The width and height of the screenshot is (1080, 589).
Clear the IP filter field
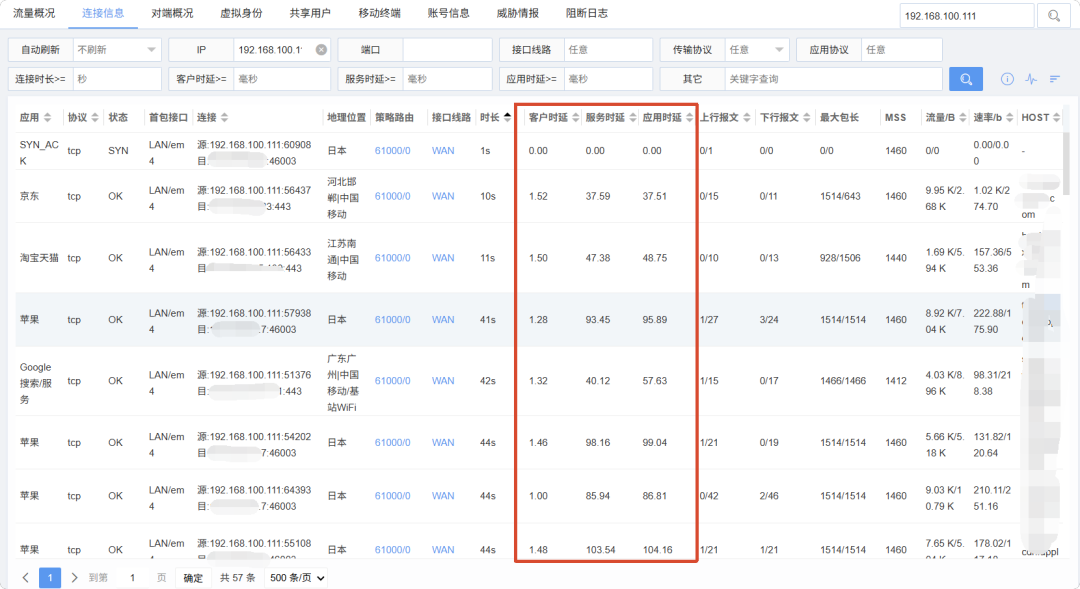tap(321, 50)
